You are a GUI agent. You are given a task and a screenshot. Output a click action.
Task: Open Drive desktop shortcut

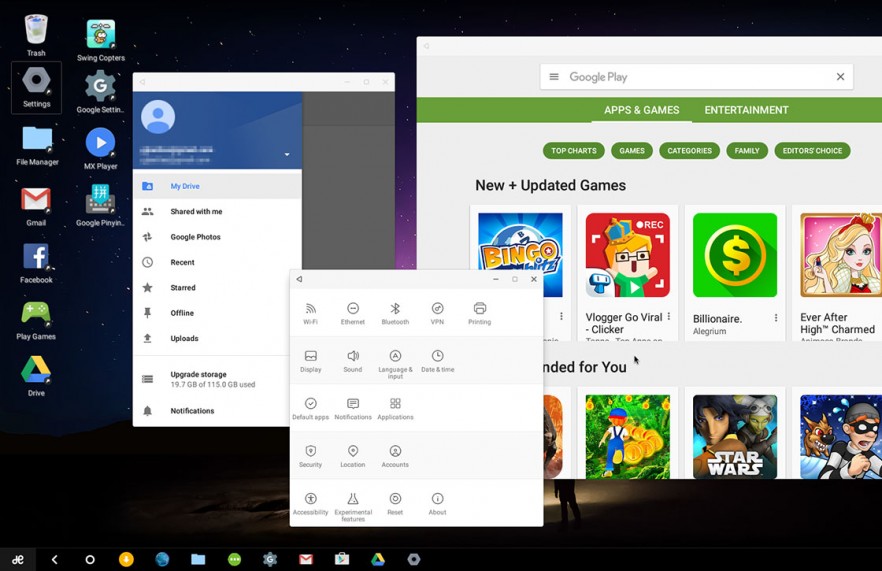[x=36, y=376]
